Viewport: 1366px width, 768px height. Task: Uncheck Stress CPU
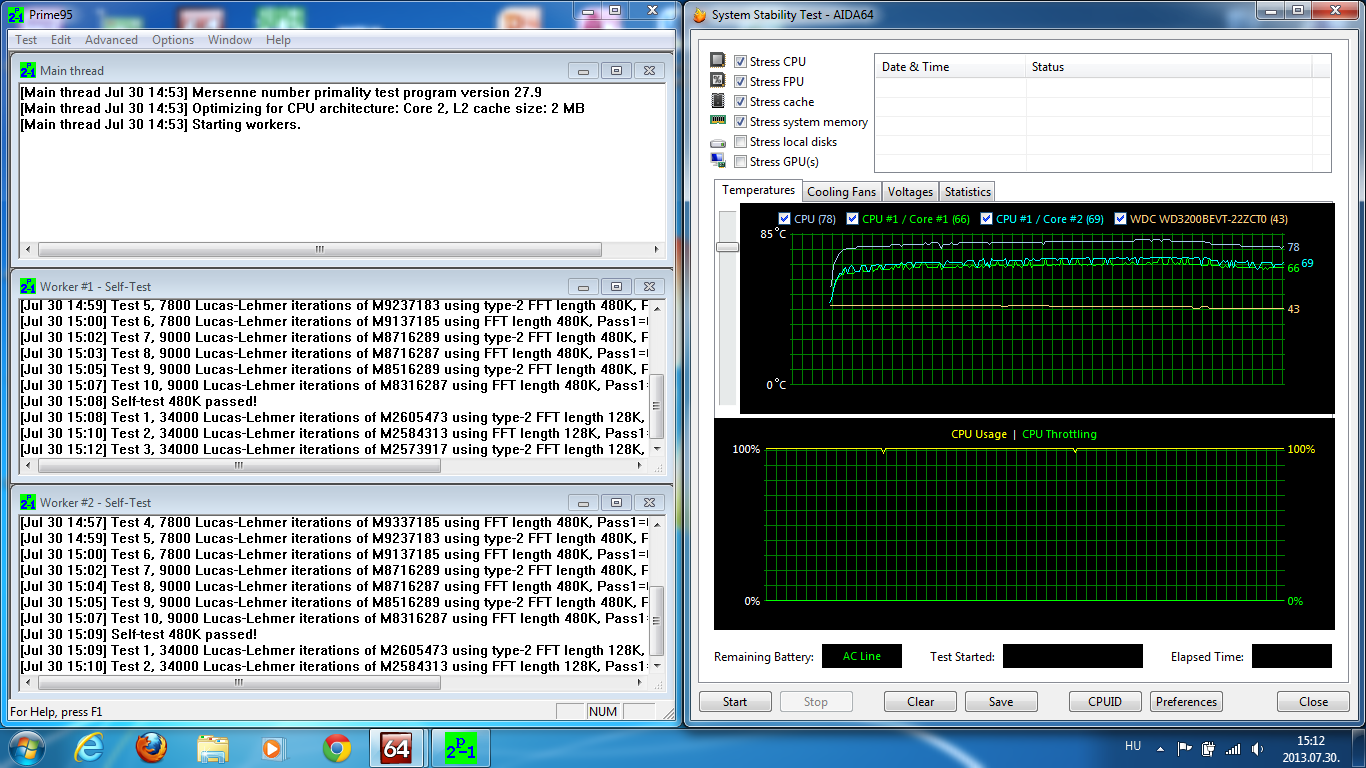click(x=740, y=62)
